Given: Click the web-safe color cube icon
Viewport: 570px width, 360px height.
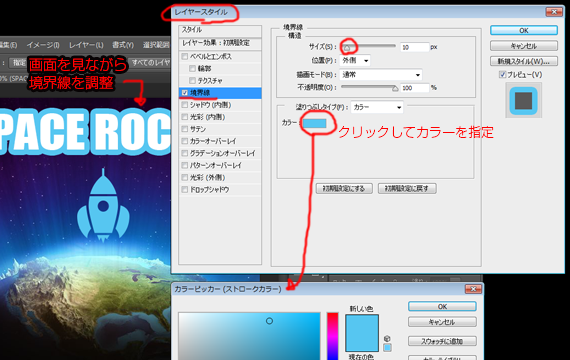Looking at the screenshot, I should point(387,339).
